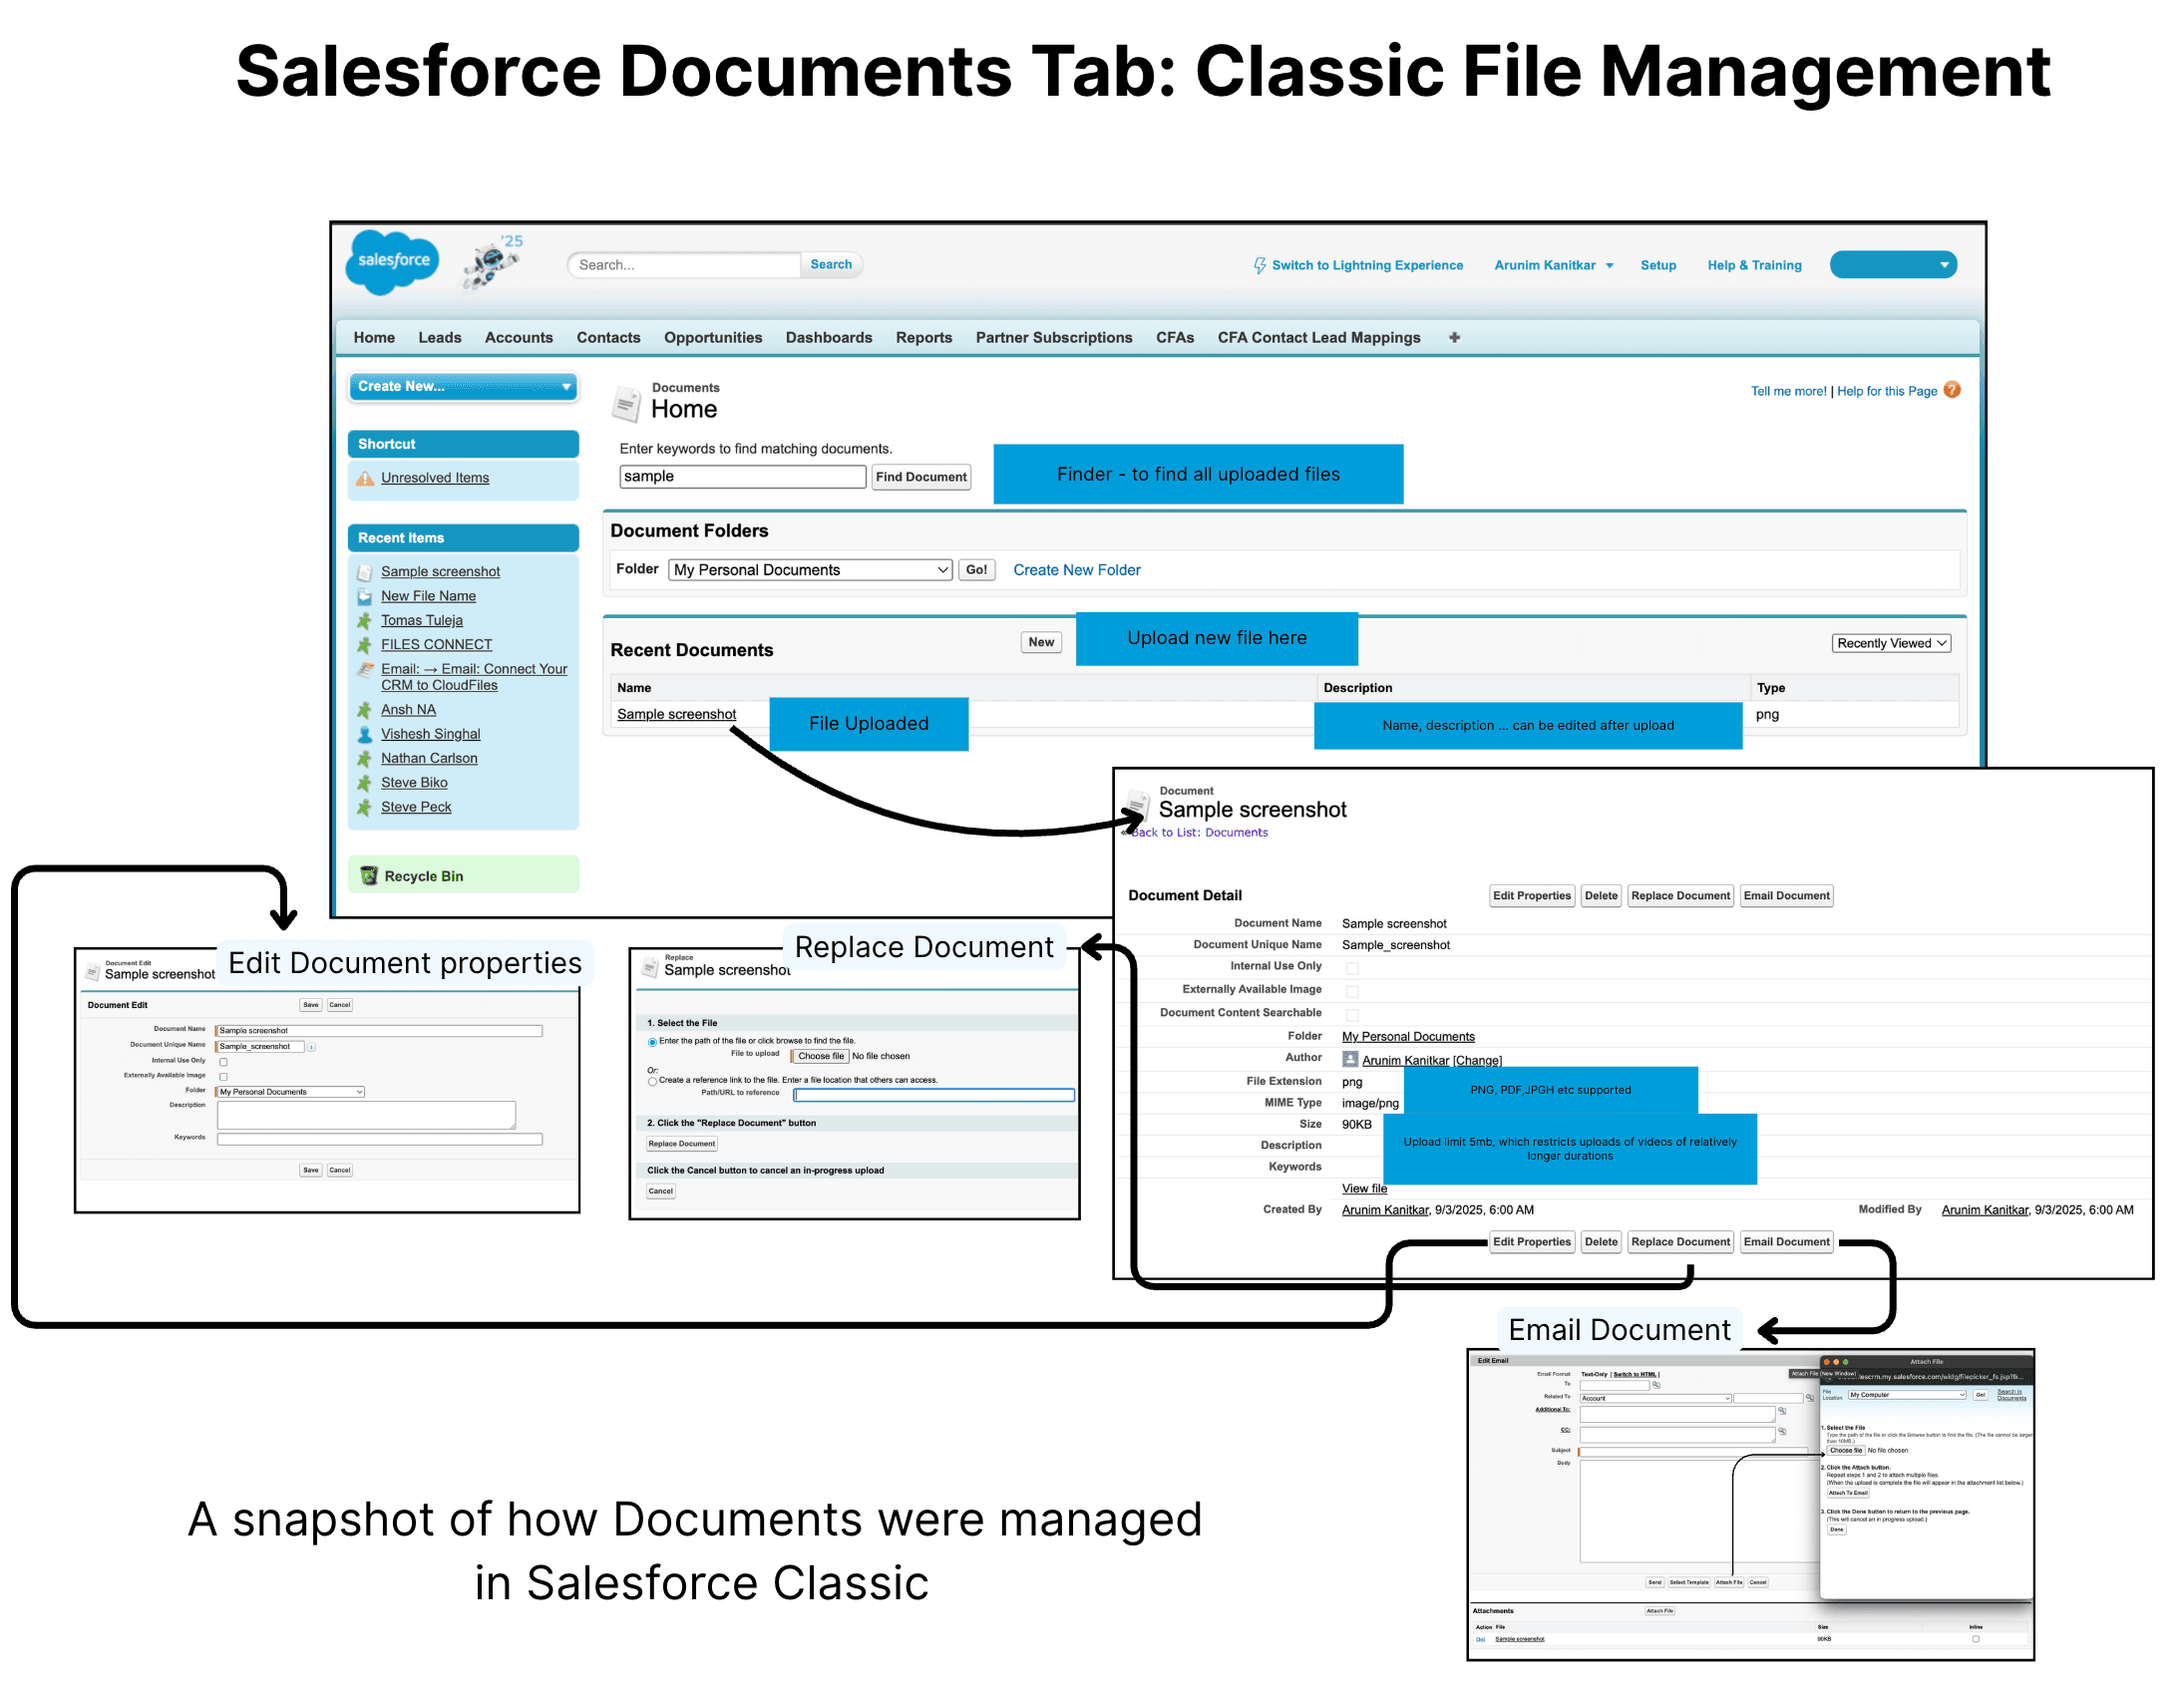
Task: Click the plus icon for all tabs
Action: coord(1454,337)
